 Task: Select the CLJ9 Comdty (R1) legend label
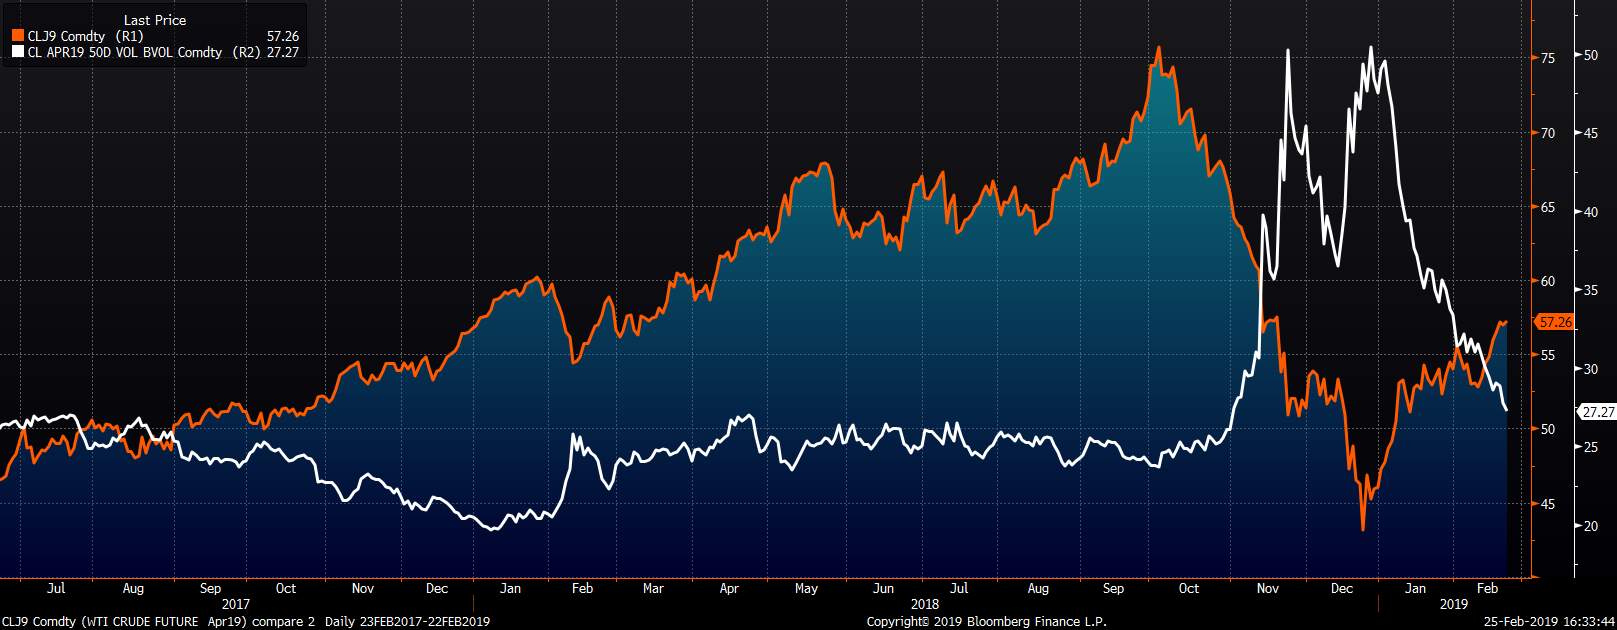85,36
